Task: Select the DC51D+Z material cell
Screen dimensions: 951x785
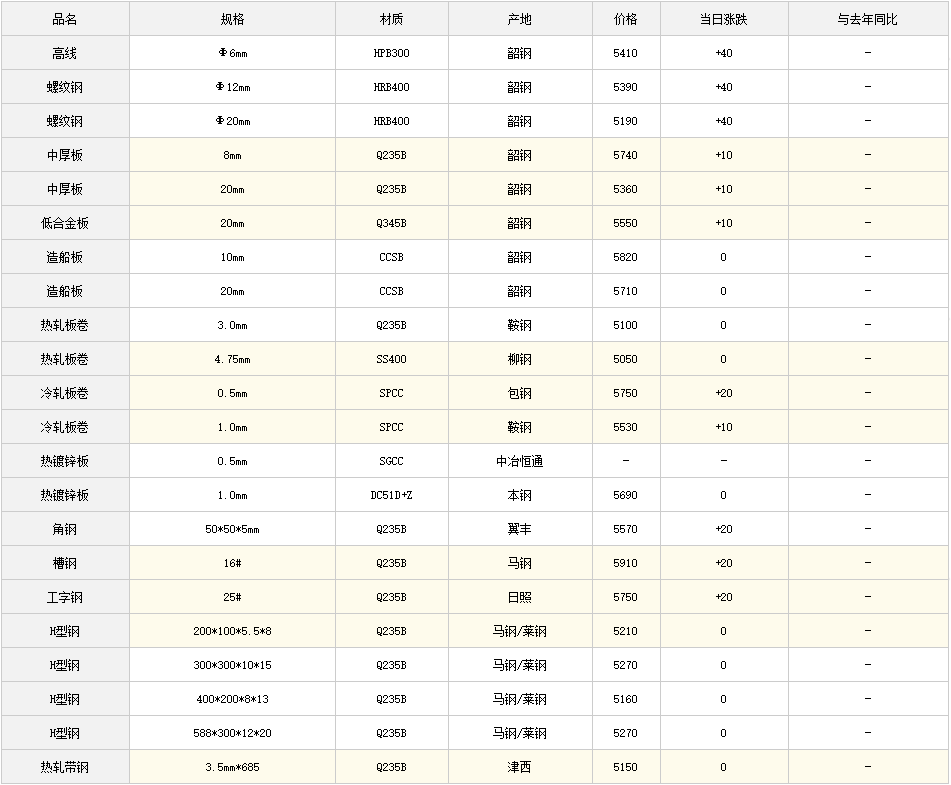Action: 392,495
